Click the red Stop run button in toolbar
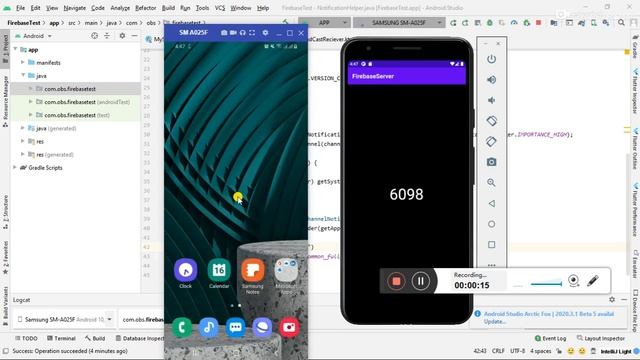Viewport: 640px width, 360px height. tap(538, 23)
